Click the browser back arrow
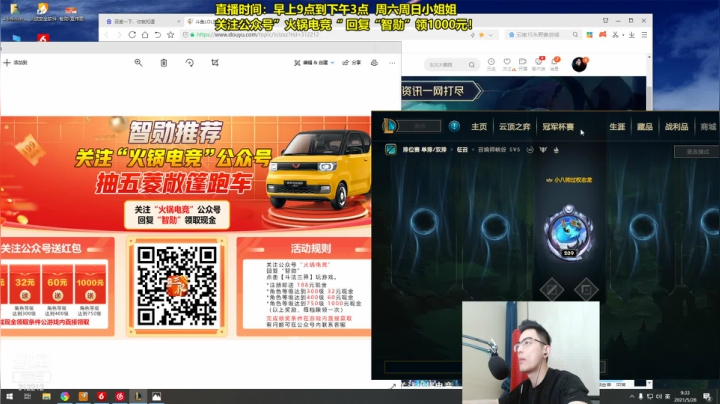 [x=107, y=35]
